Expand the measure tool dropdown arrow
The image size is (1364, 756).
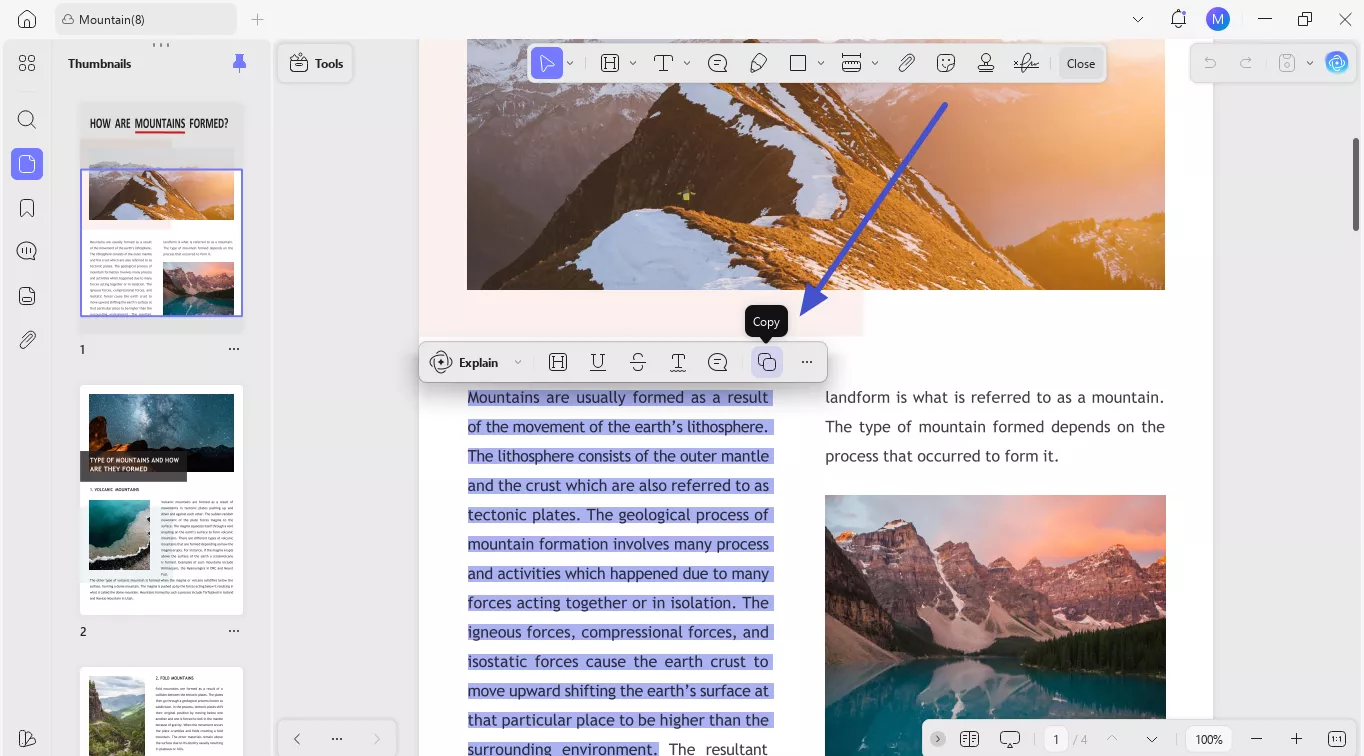pyautogui.click(x=875, y=63)
